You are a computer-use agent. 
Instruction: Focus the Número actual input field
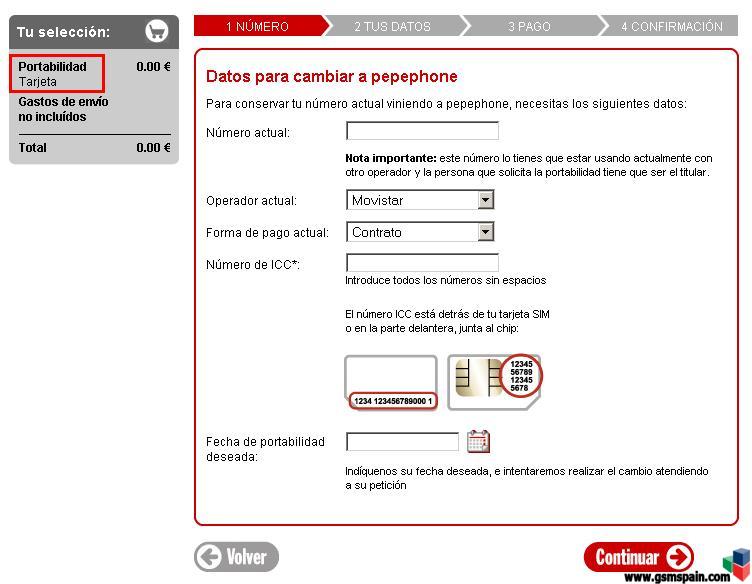[x=422, y=131]
